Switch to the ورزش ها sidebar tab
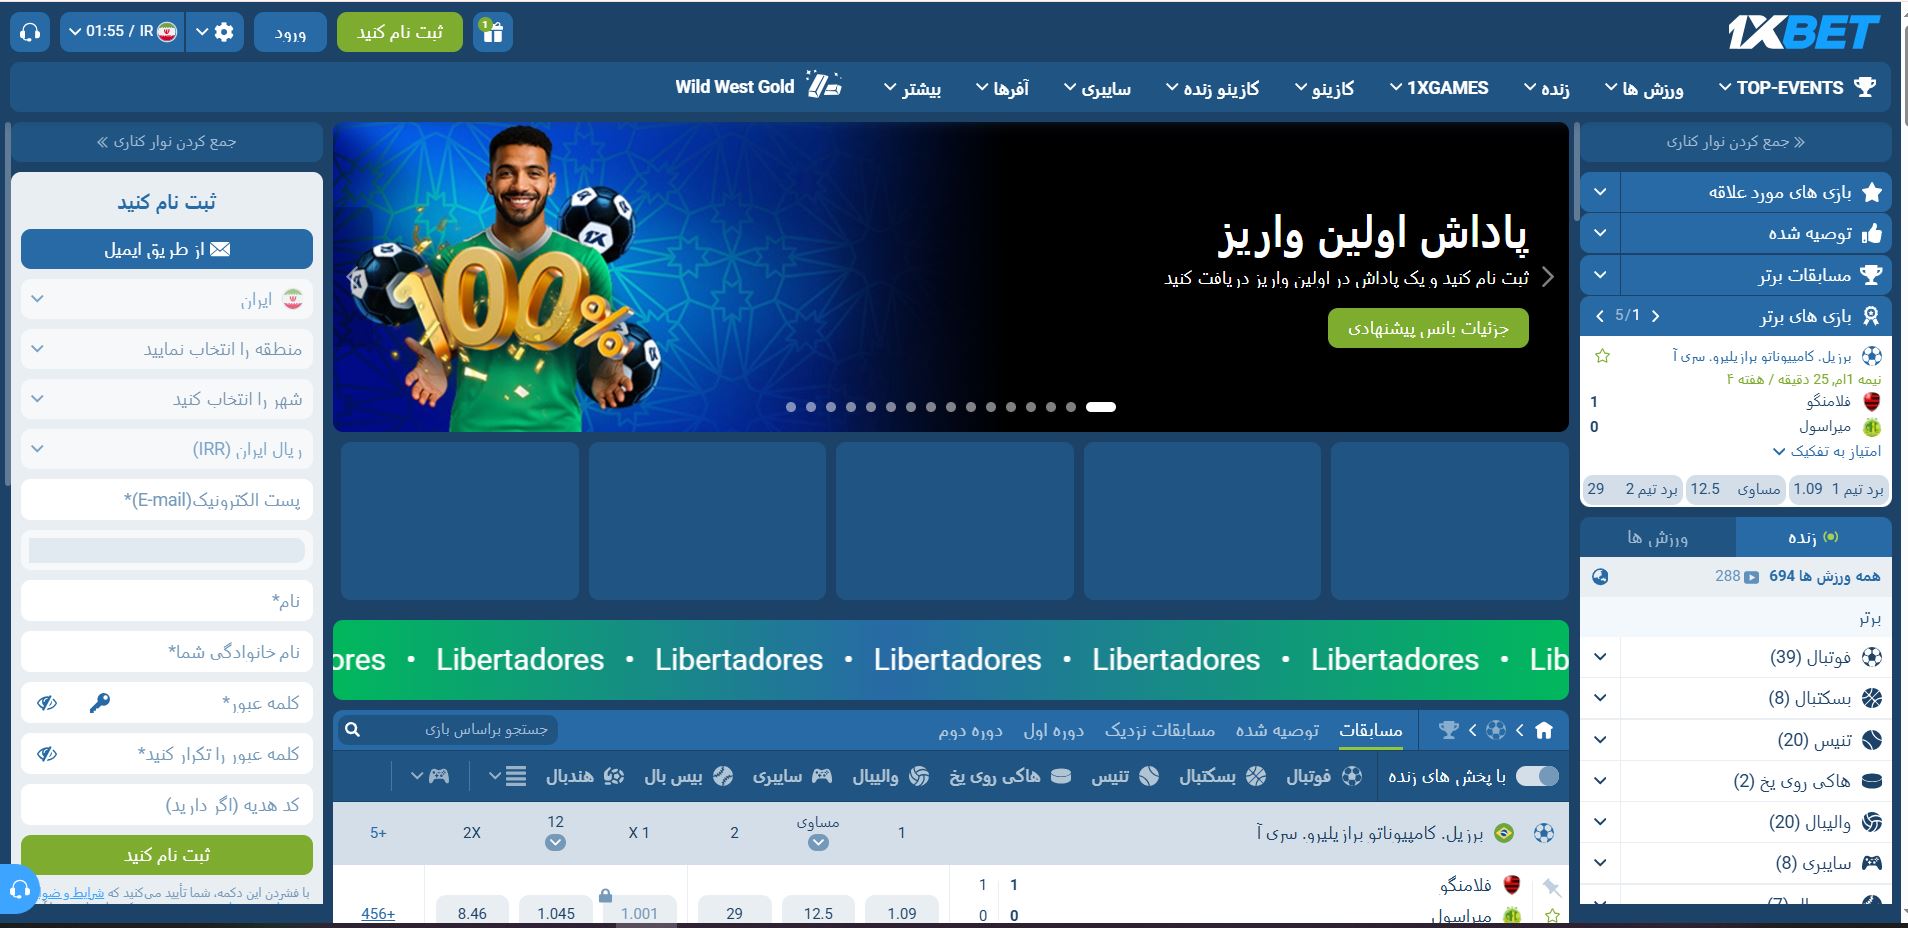This screenshot has height=928, width=1908. pos(1658,537)
